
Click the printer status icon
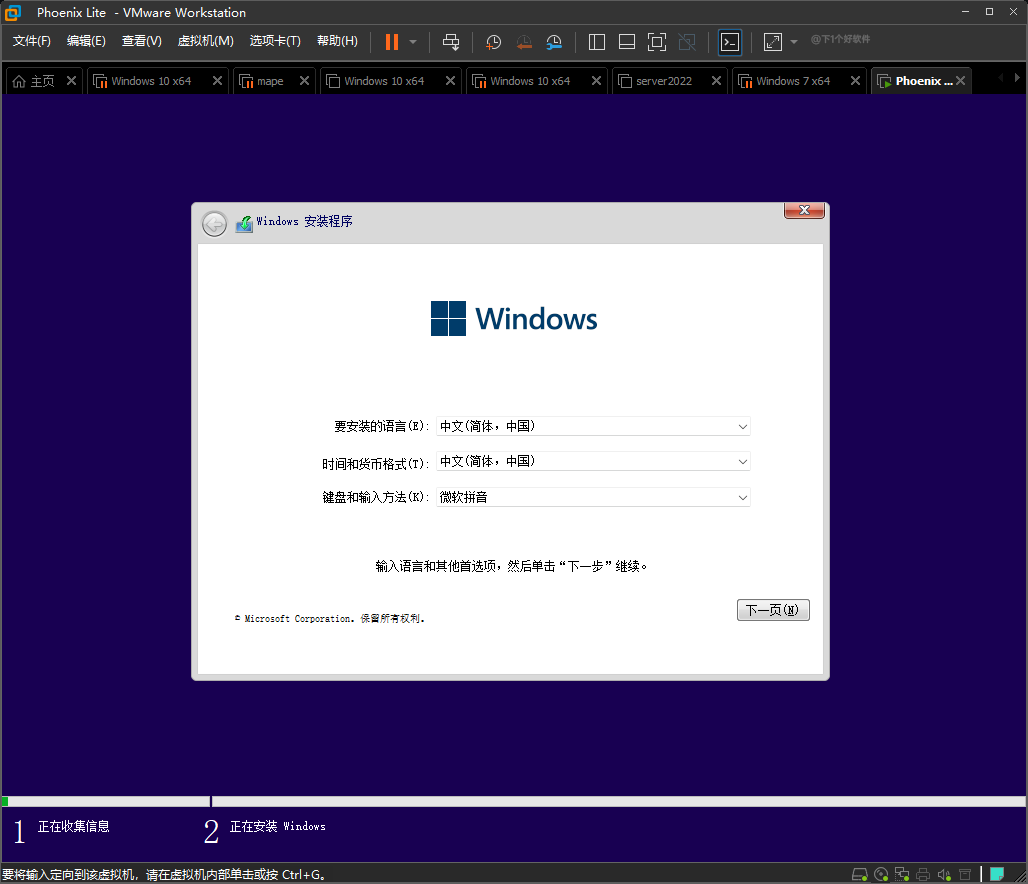coord(923,874)
